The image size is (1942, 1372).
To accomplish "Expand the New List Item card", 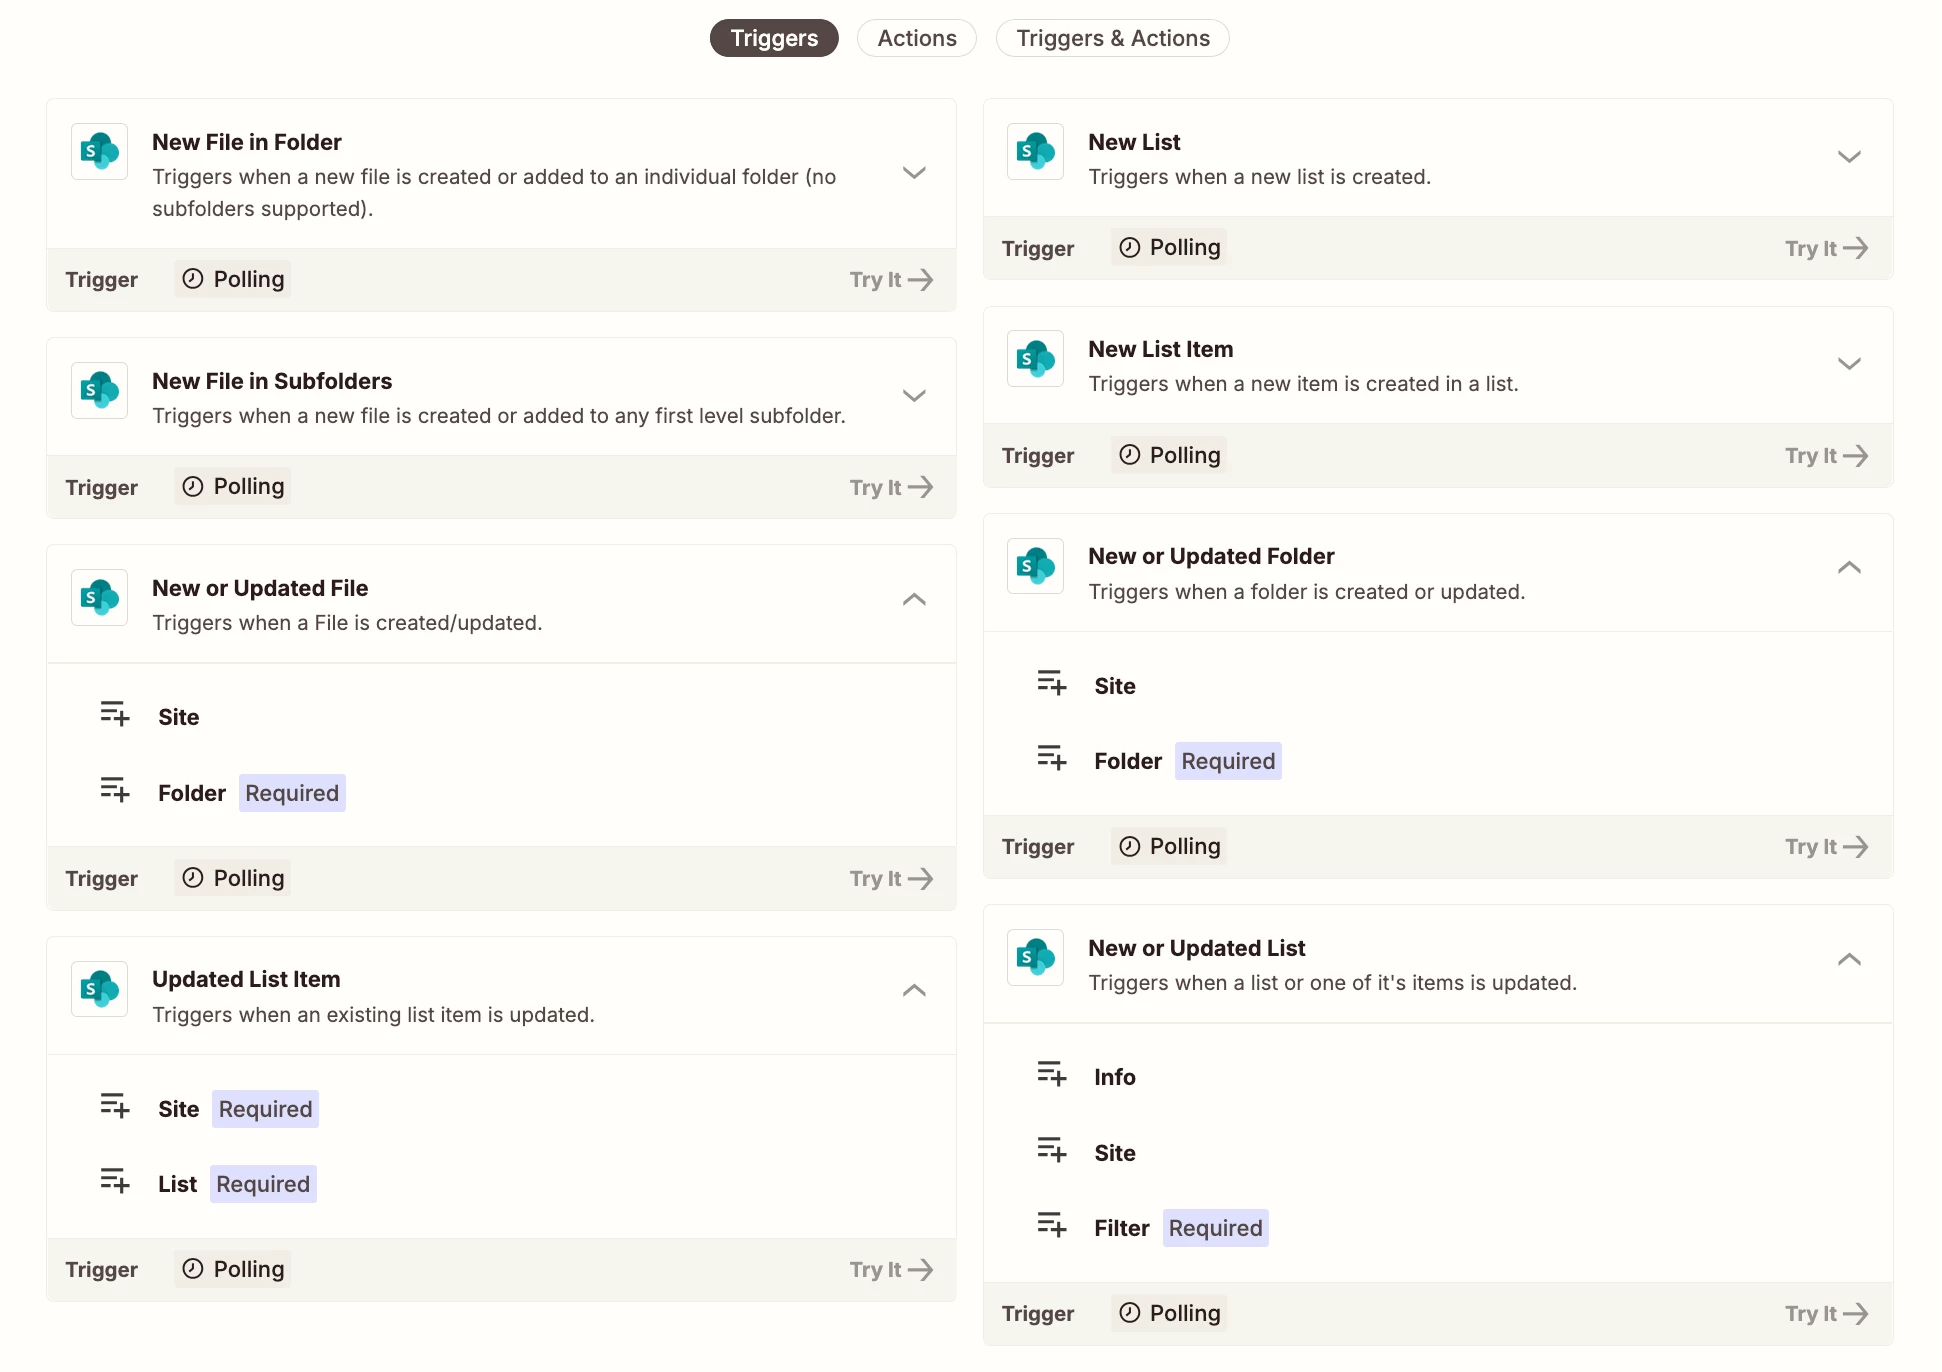I will point(1849,363).
